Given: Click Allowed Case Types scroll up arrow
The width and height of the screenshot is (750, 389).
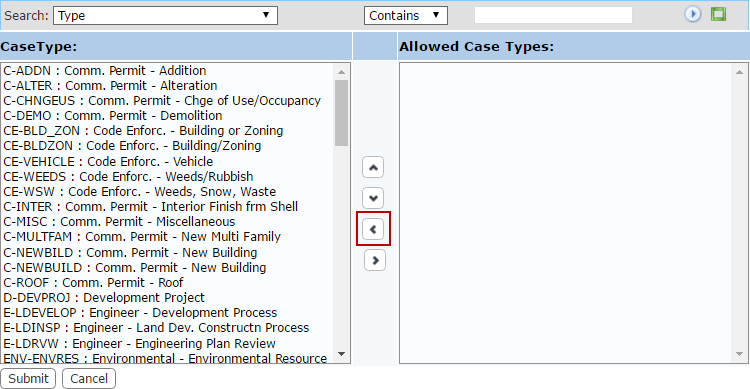Looking at the screenshot, I should pyautogui.click(x=739, y=72).
